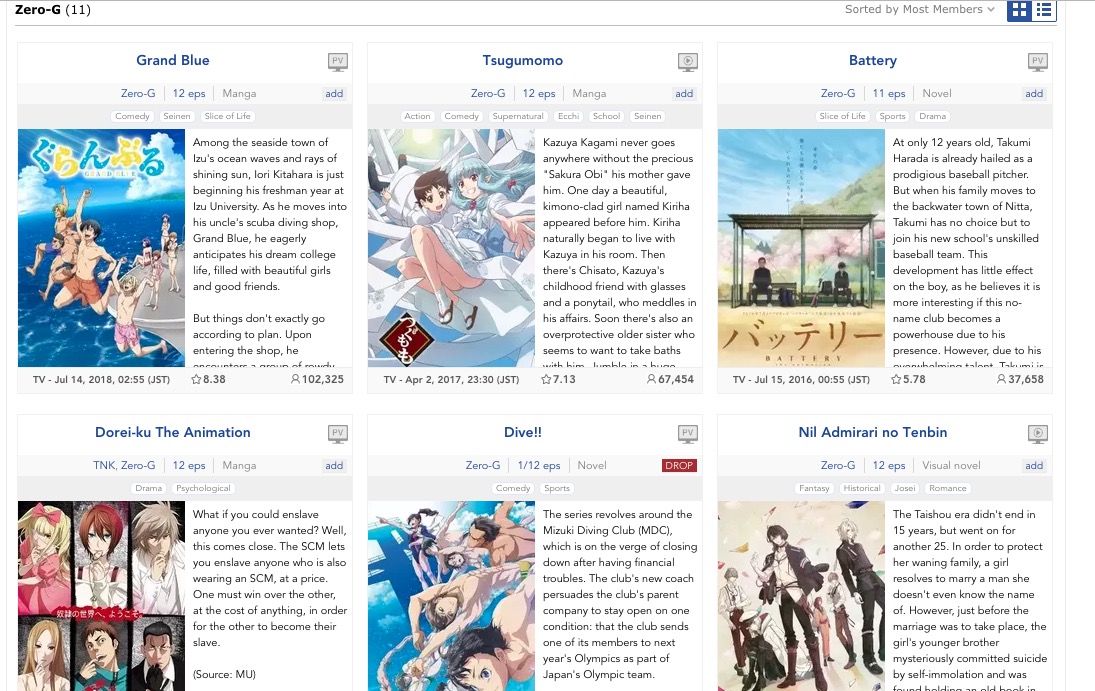1095x691 pixels.
Task: Open the Dive!! PV video icon
Action: click(688, 434)
